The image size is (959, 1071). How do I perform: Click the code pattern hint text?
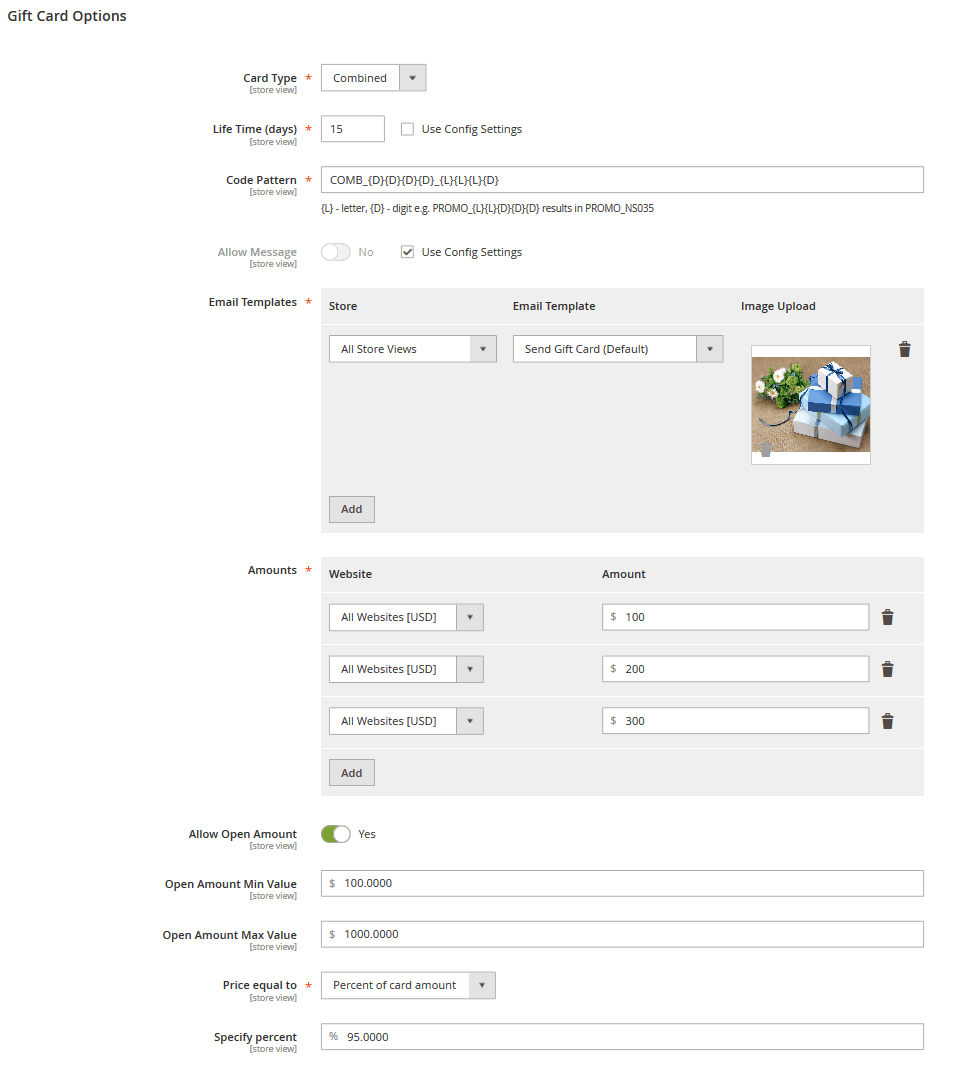pyautogui.click(x=487, y=208)
